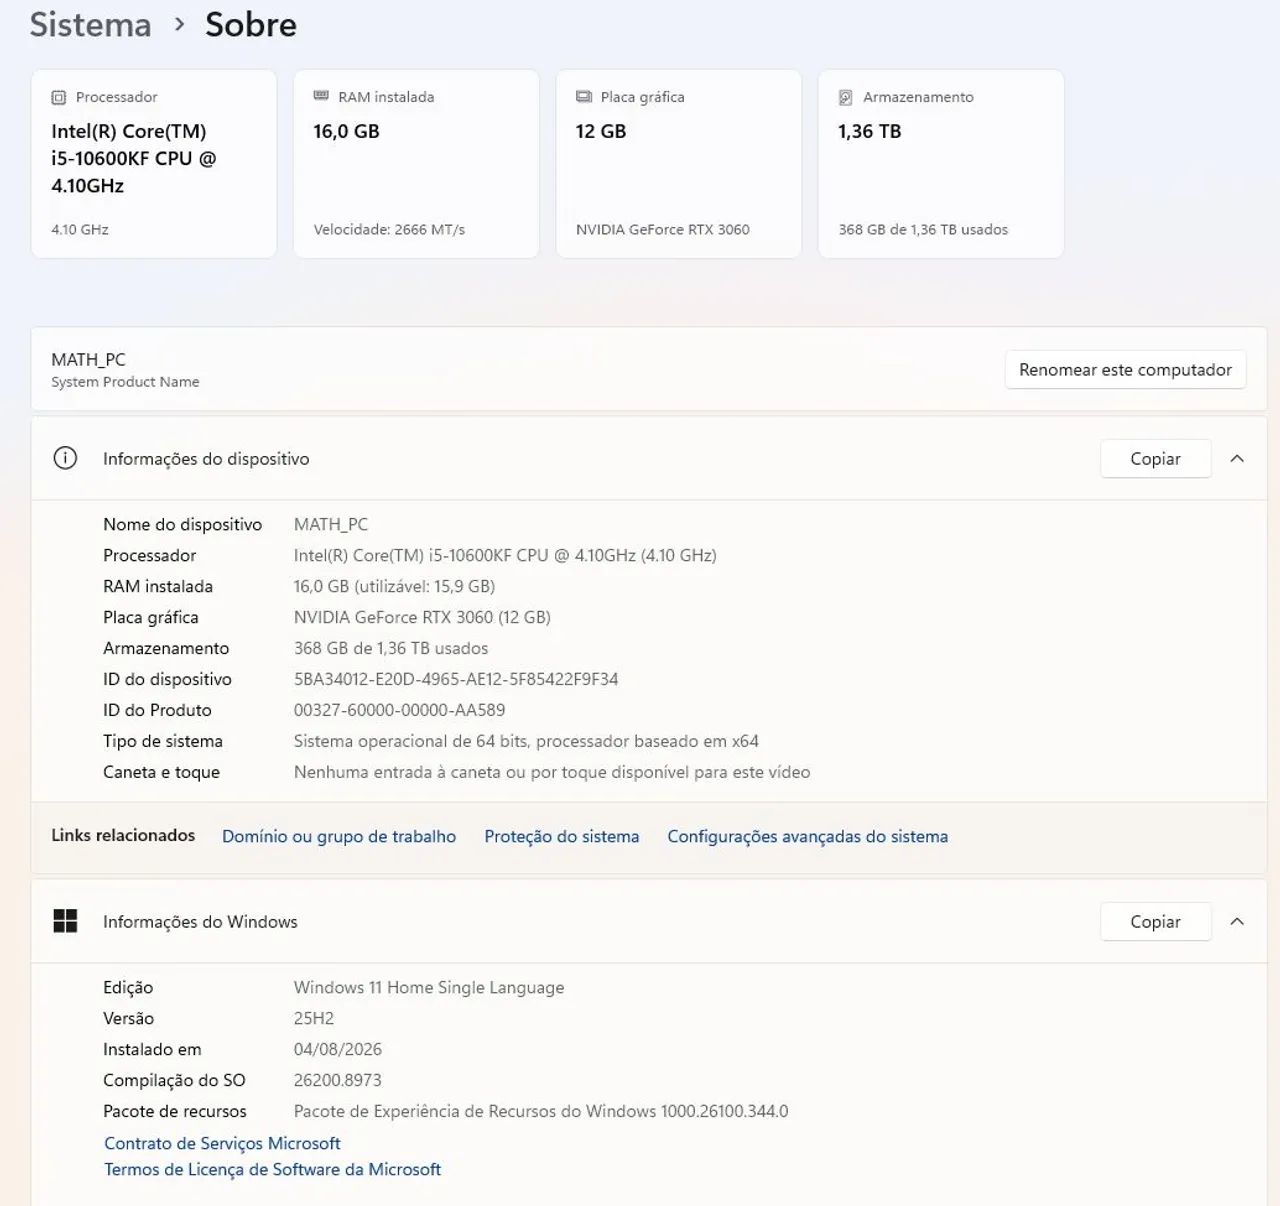Click the 'System Product Name' text

[x=125, y=382]
